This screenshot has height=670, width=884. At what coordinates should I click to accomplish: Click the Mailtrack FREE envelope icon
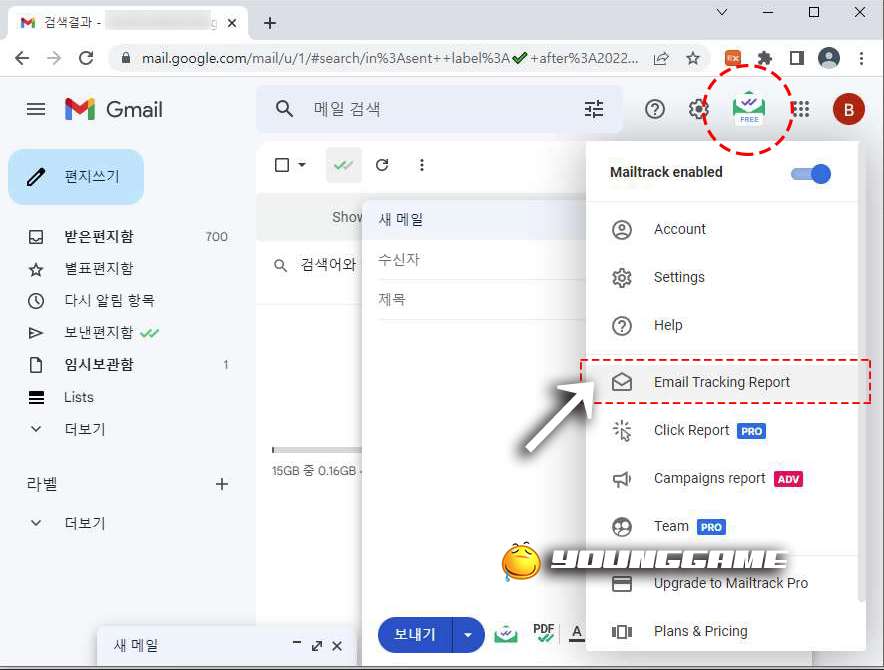(748, 108)
